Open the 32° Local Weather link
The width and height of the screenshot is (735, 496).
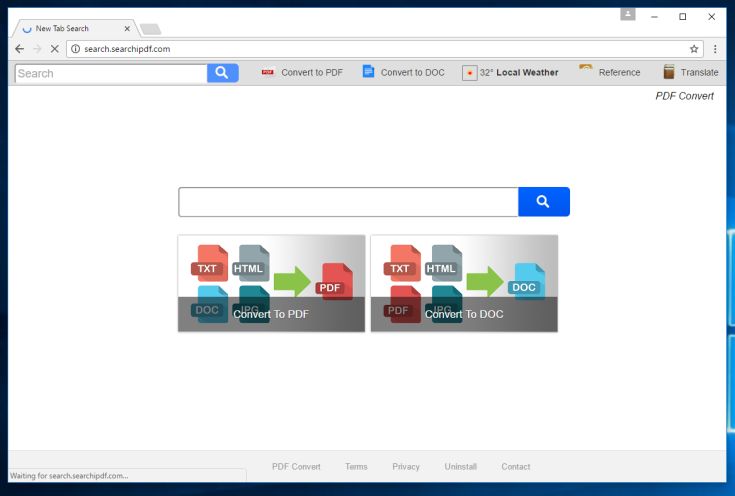pyautogui.click(x=518, y=73)
